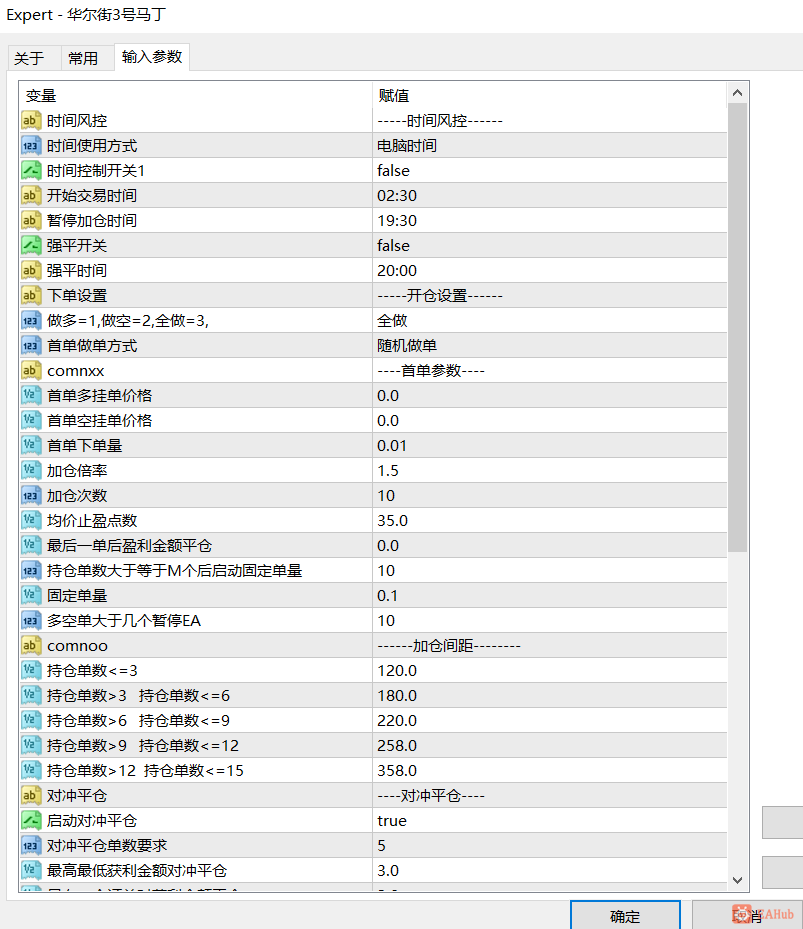The image size is (803, 929).
Task: Click the -----开仓设置------ value cell
Action: point(549,295)
